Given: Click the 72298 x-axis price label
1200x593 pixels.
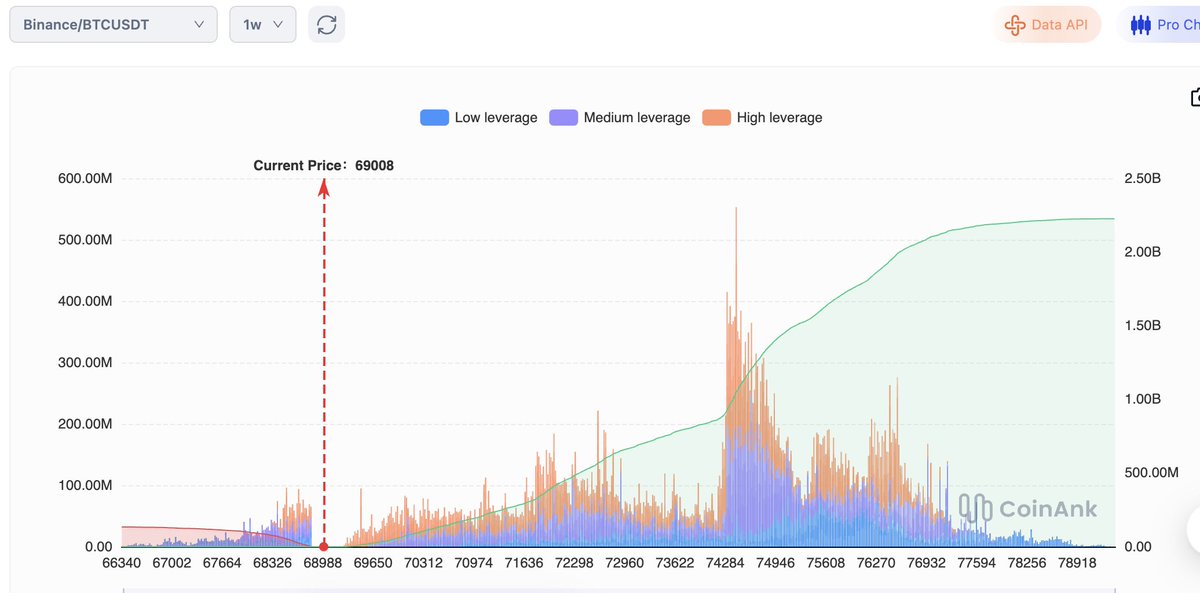Looking at the screenshot, I should pyautogui.click(x=574, y=564).
